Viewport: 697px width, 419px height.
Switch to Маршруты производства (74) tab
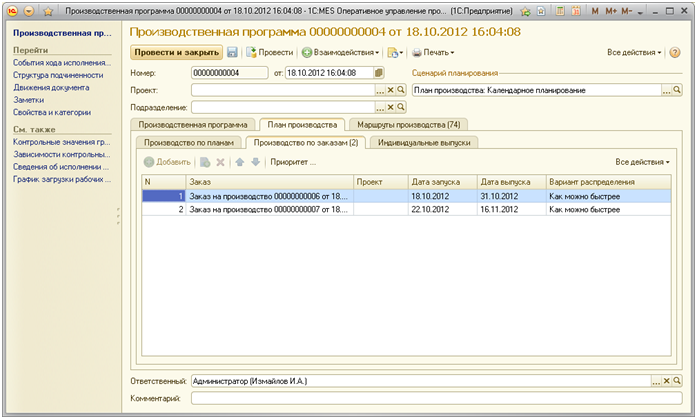[409, 125]
